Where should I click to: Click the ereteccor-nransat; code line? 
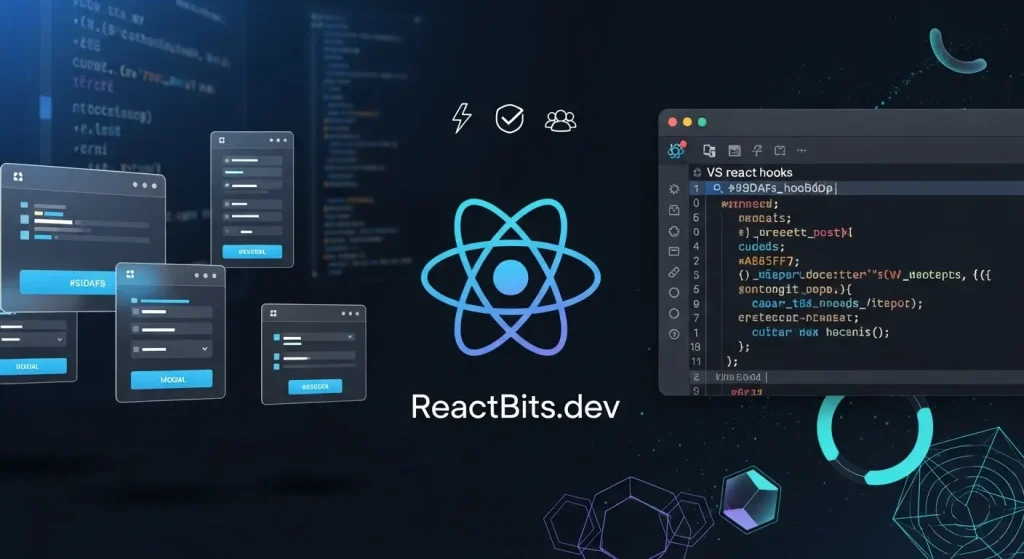tap(798, 317)
